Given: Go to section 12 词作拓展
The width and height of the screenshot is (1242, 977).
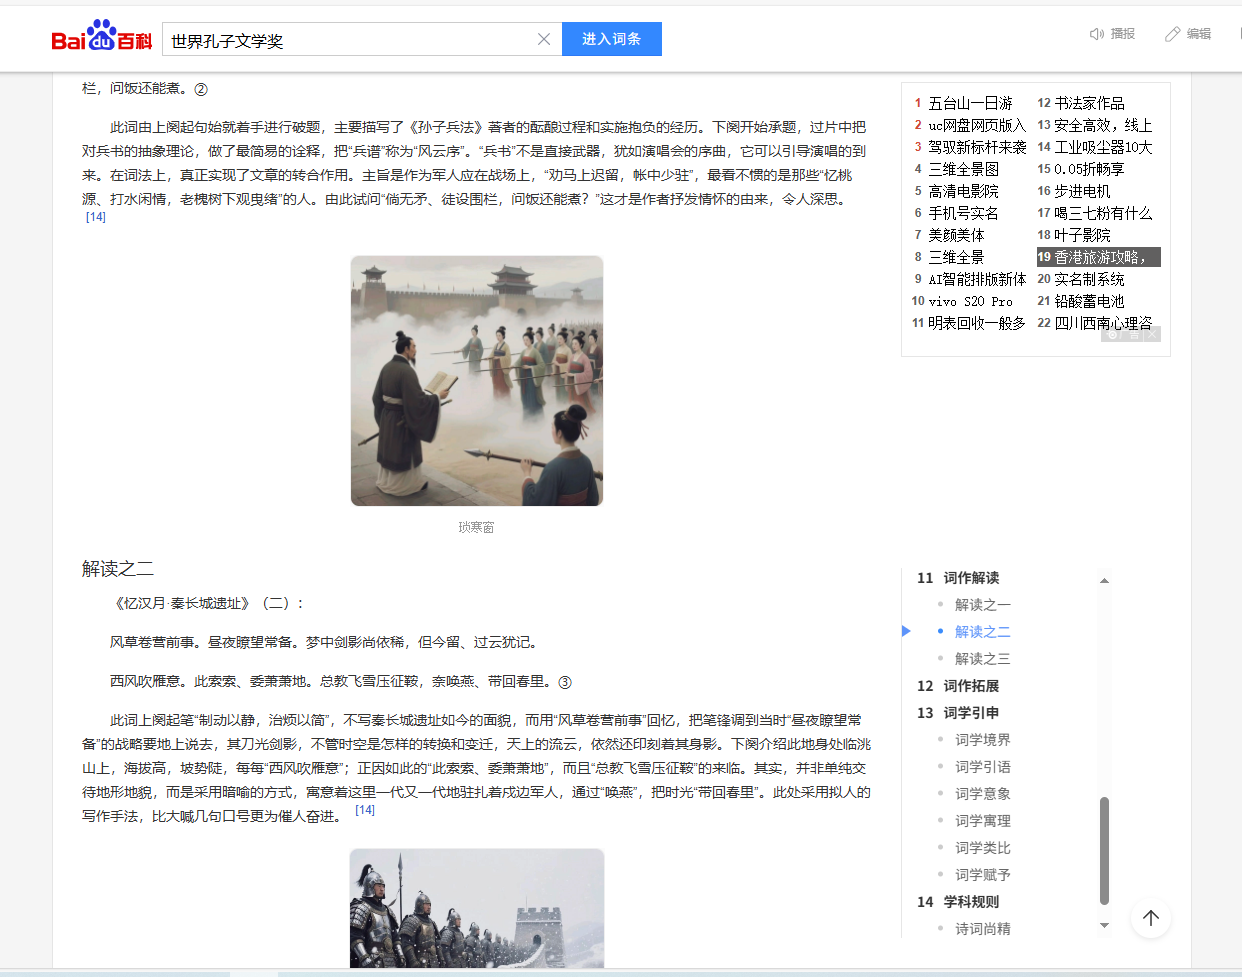Looking at the screenshot, I should point(970,686).
